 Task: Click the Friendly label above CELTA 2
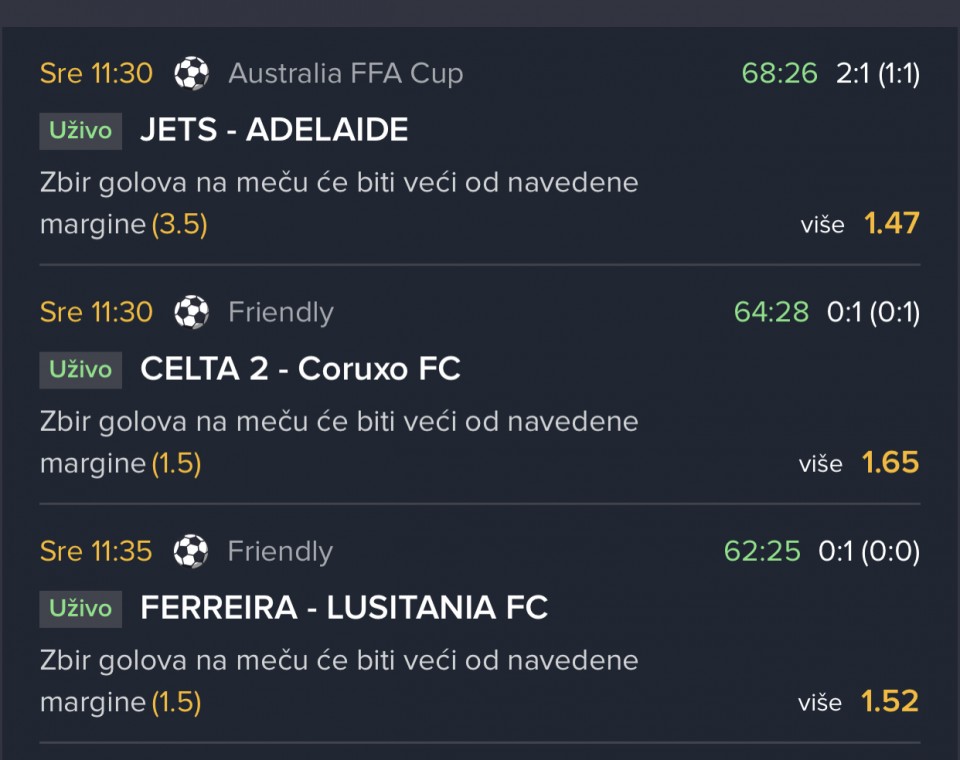(281, 312)
